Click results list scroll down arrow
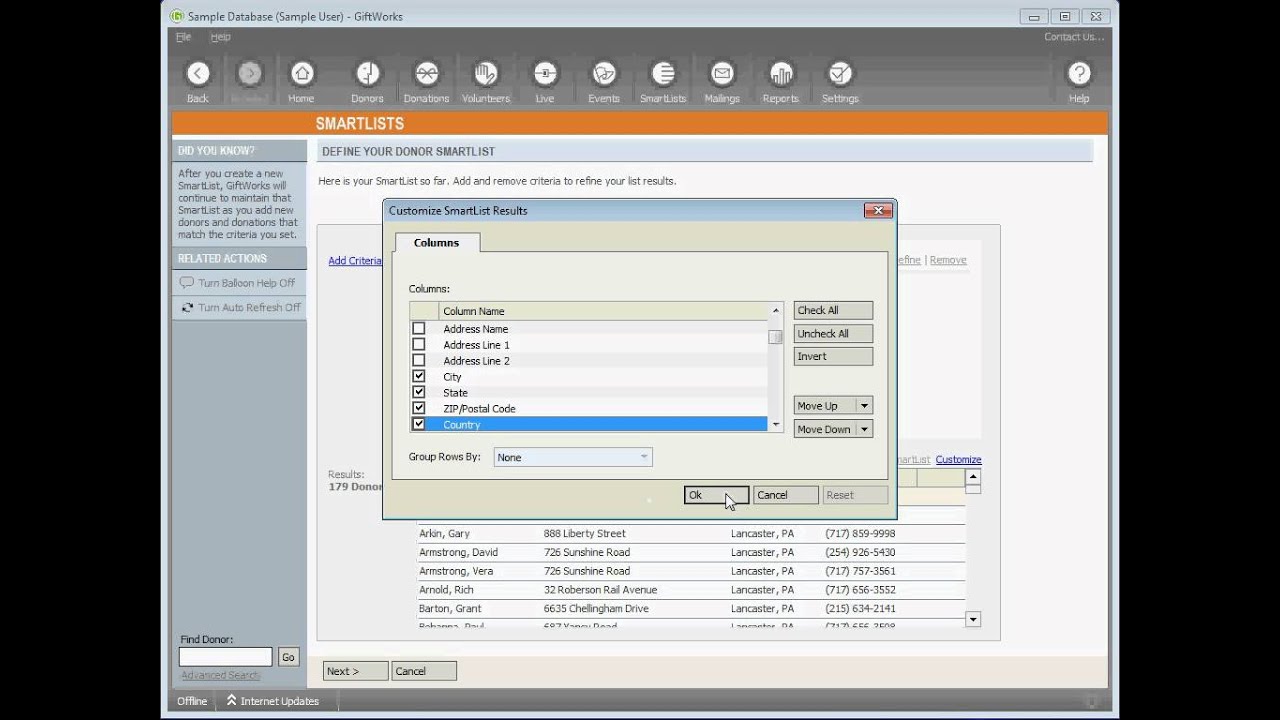Screen dimensions: 1280x720 973,620
